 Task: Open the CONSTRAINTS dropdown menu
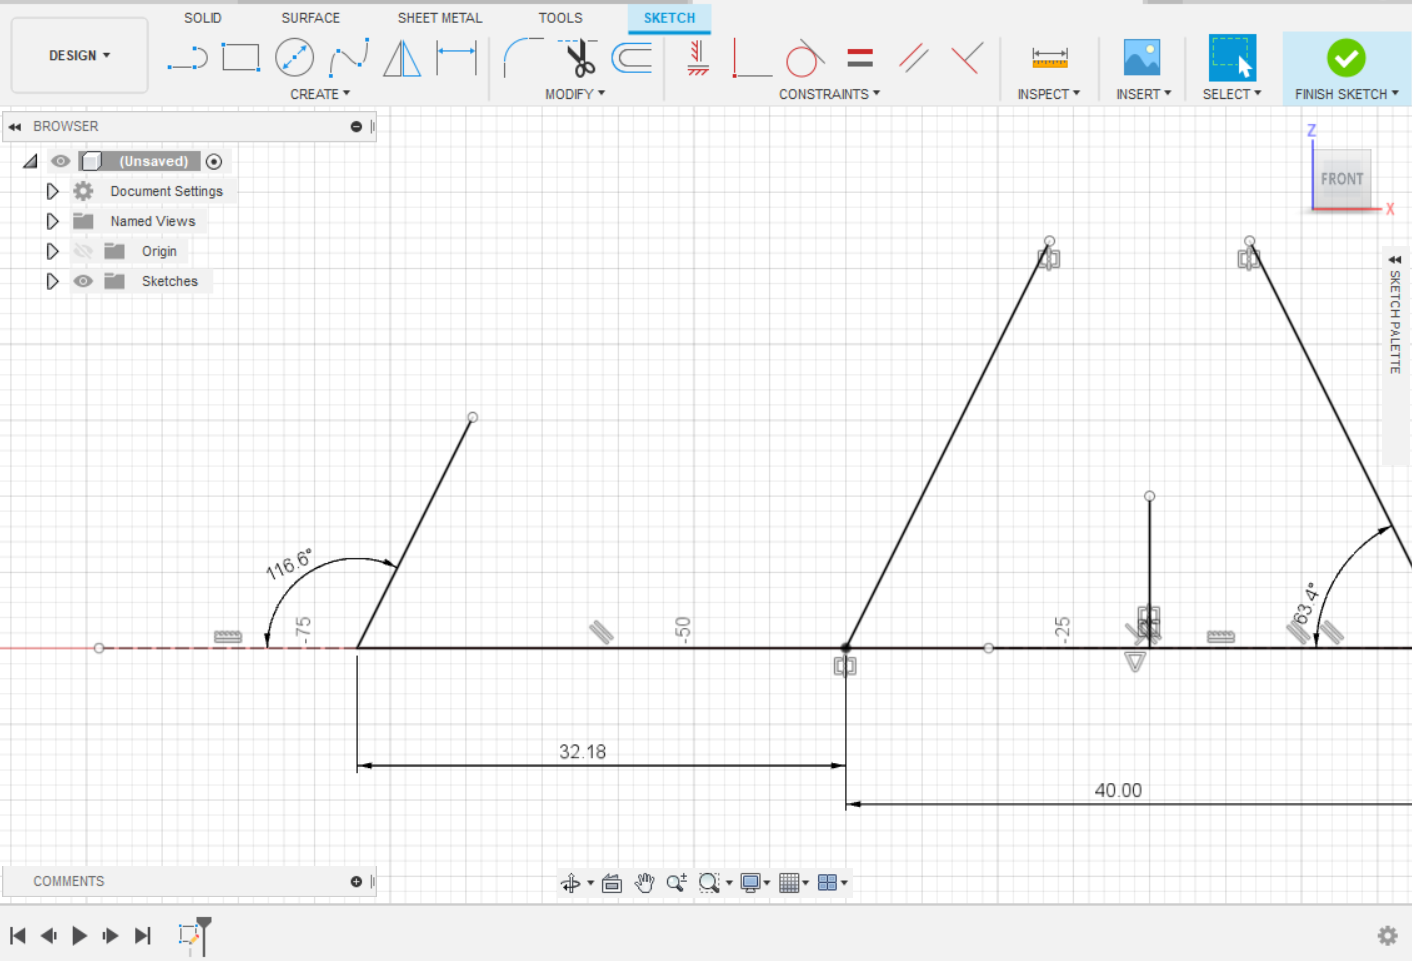click(829, 94)
